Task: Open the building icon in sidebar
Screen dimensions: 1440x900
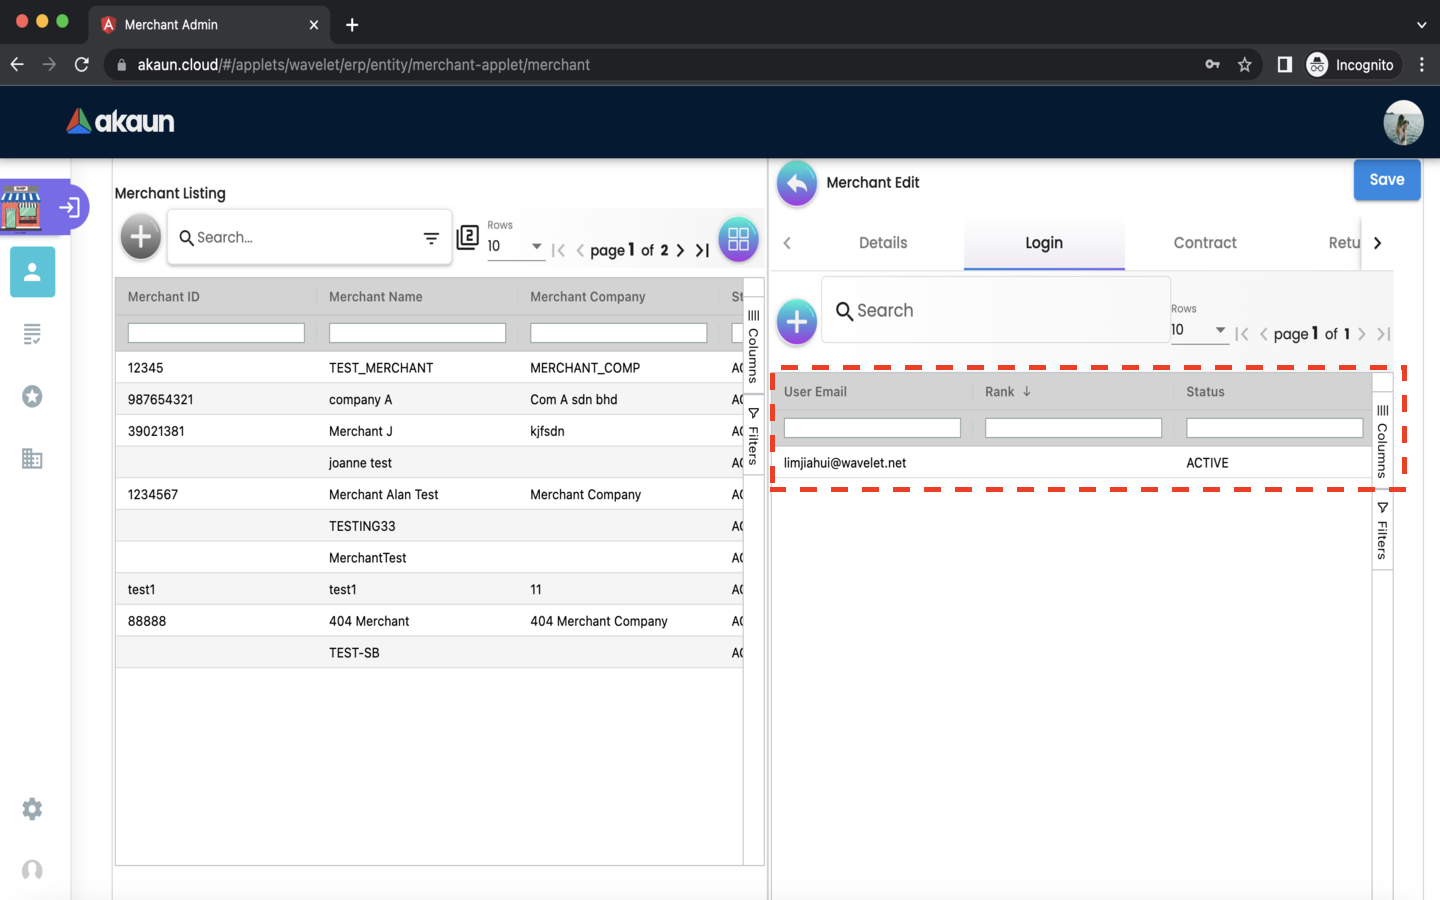Action: tap(32, 459)
